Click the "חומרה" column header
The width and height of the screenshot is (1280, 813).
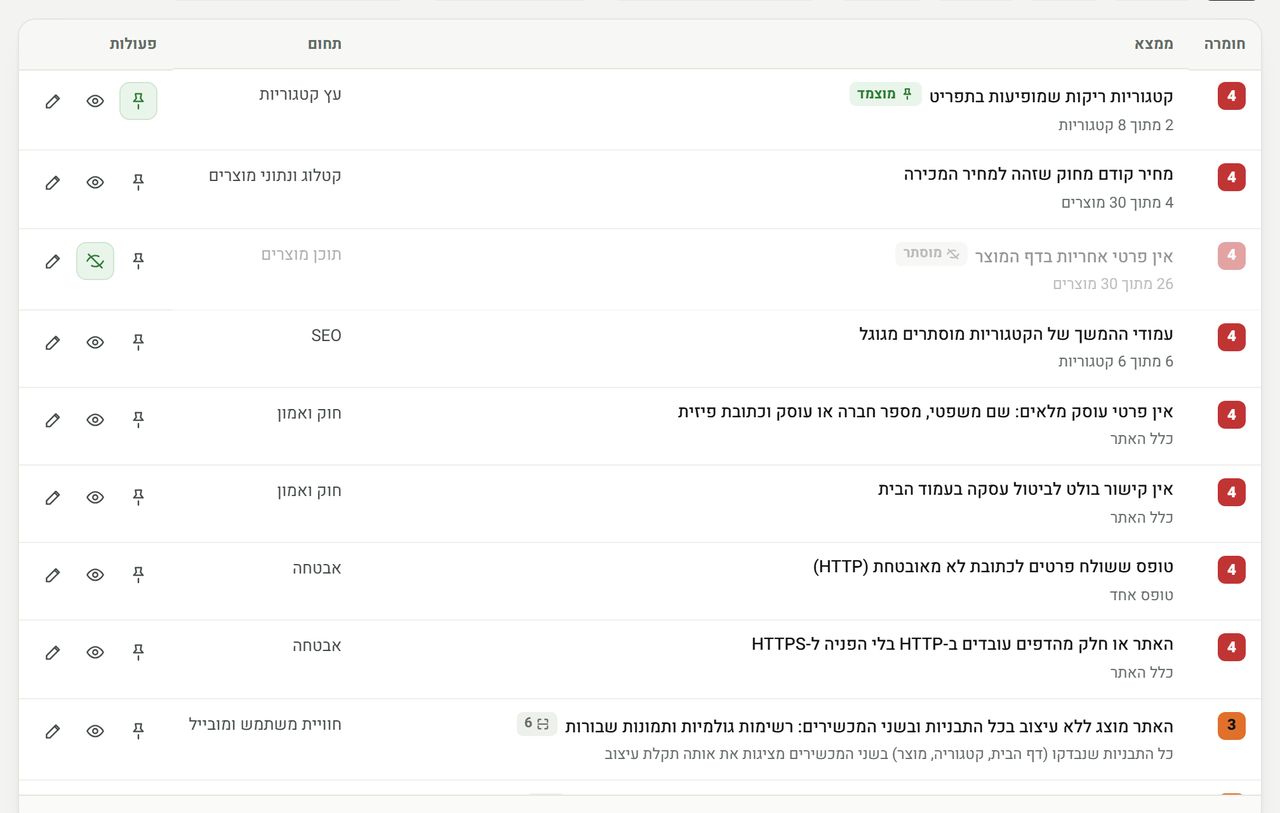[1225, 44]
